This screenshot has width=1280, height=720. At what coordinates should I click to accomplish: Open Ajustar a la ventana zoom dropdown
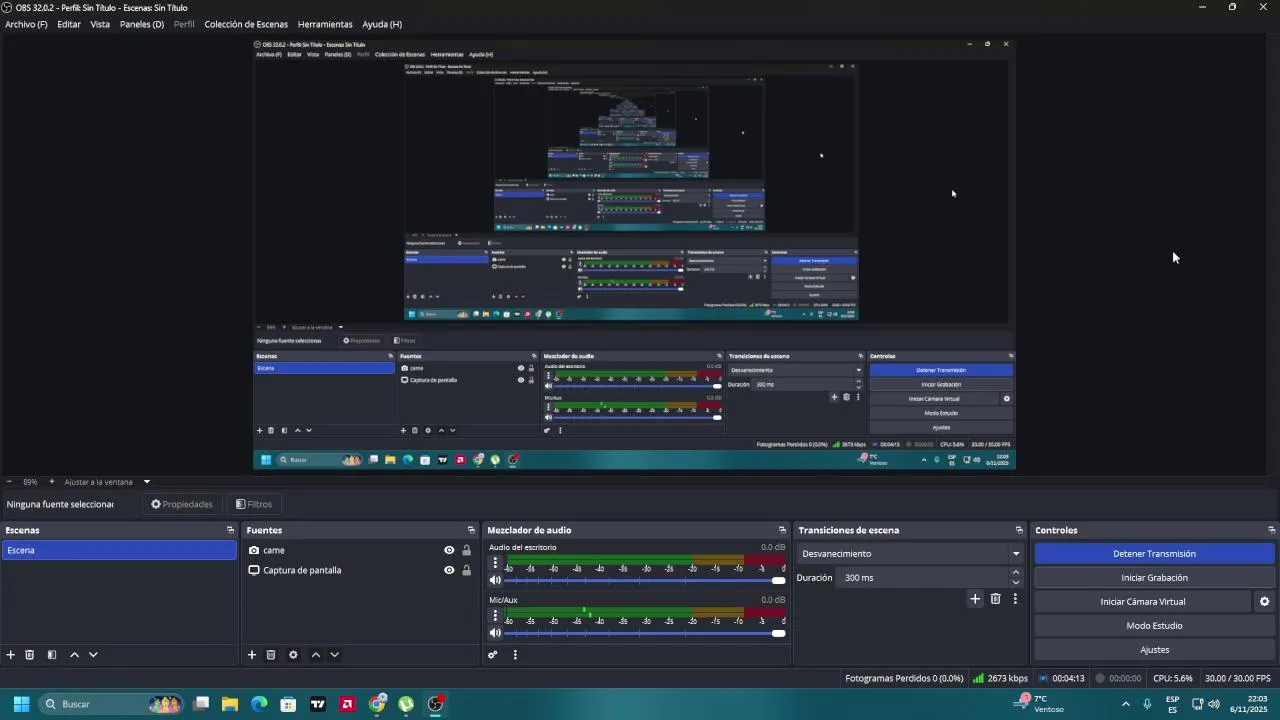(x=107, y=482)
